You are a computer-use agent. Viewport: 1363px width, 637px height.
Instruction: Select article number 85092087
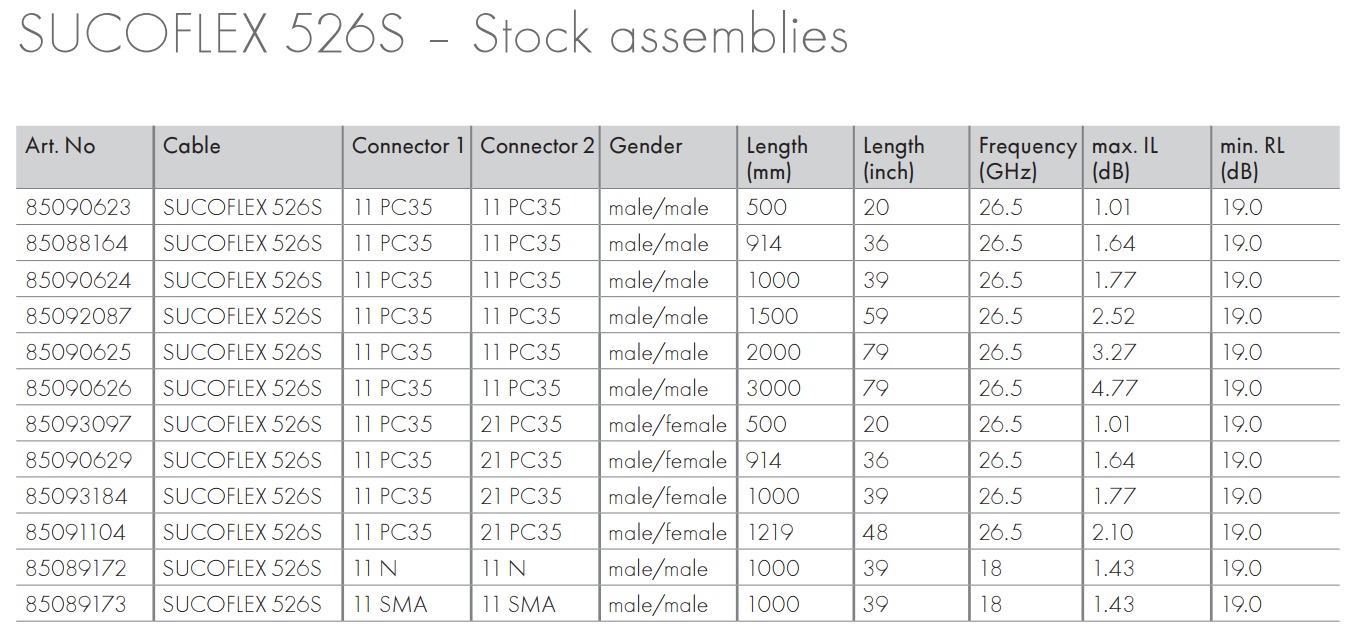pos(78,316)
